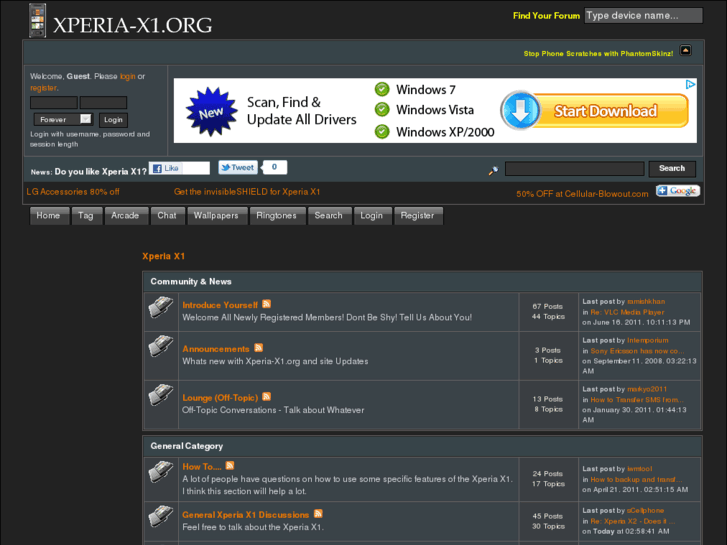
Task: Click the Find Your Forum device name field
Action: 643,15
